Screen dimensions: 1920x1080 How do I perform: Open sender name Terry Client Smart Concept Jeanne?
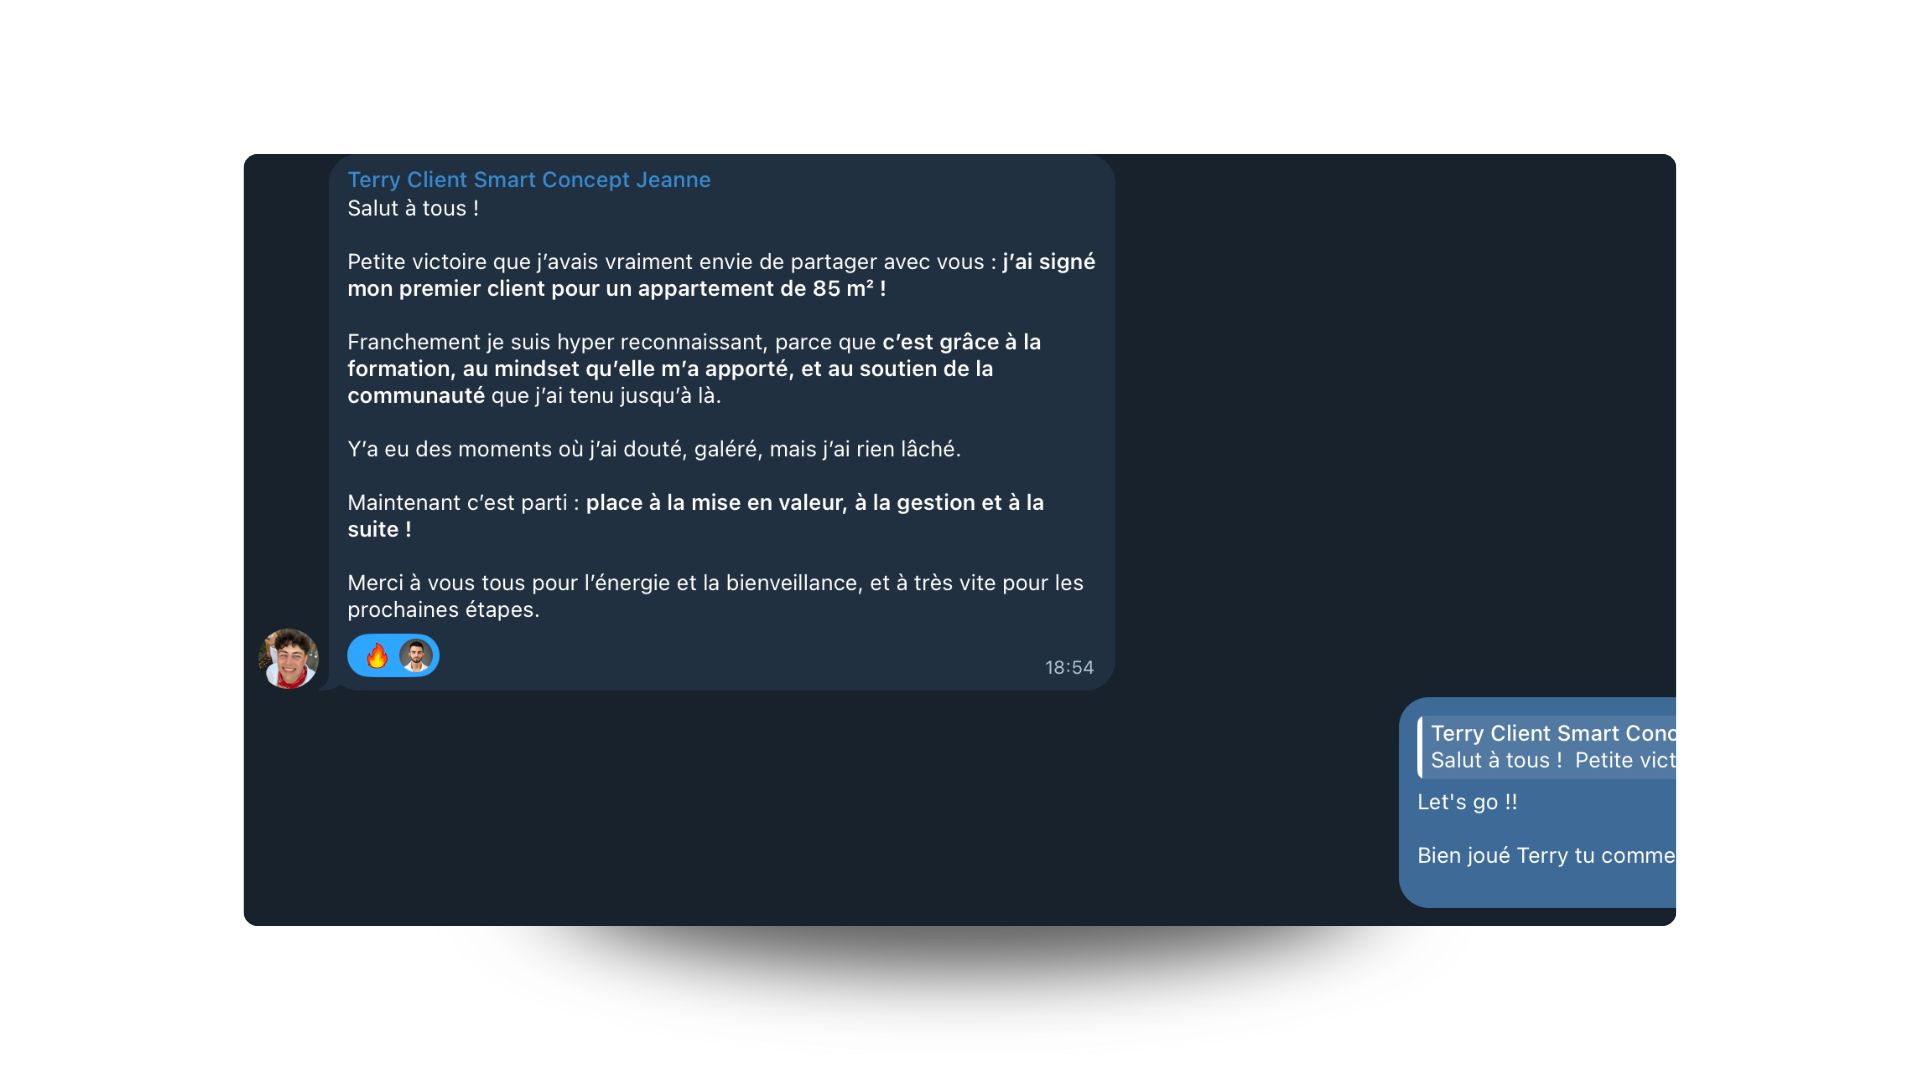click(x=529, y=180)
